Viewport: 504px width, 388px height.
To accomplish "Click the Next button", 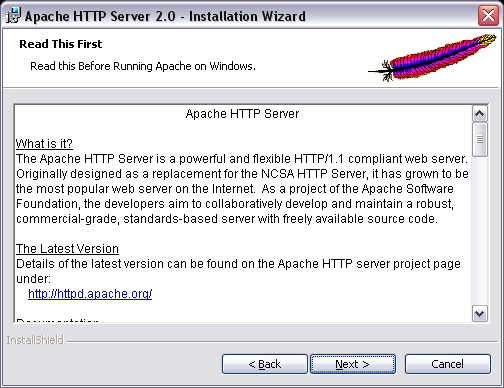I will (x=353, y=364).
